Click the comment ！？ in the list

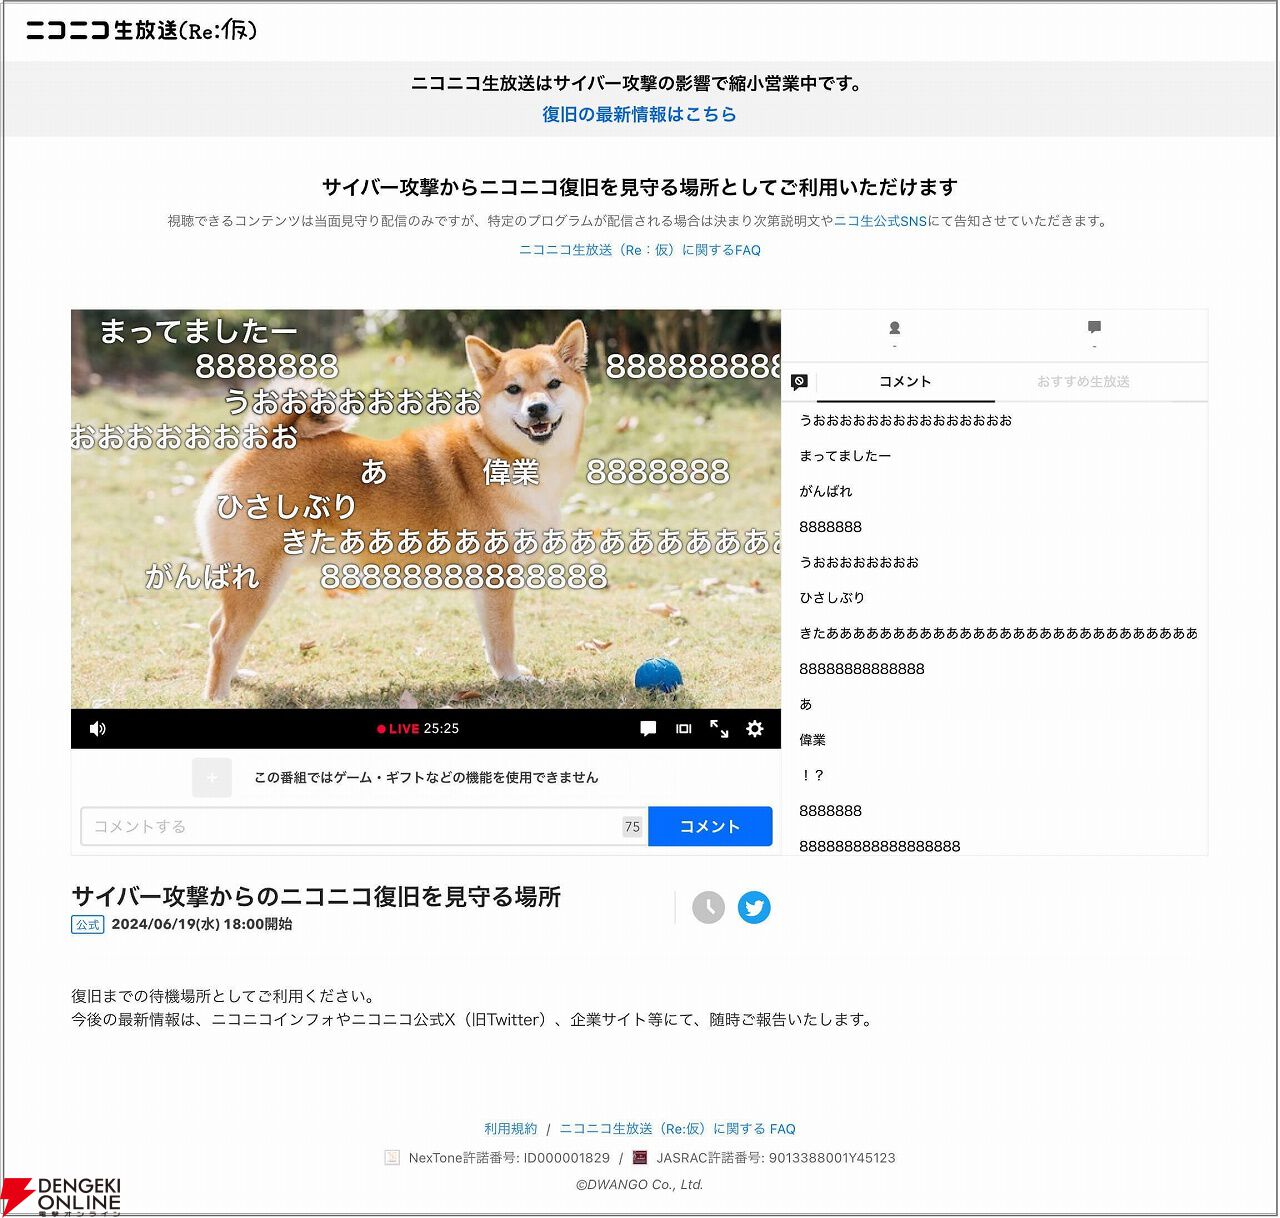(x=812, y=775)
